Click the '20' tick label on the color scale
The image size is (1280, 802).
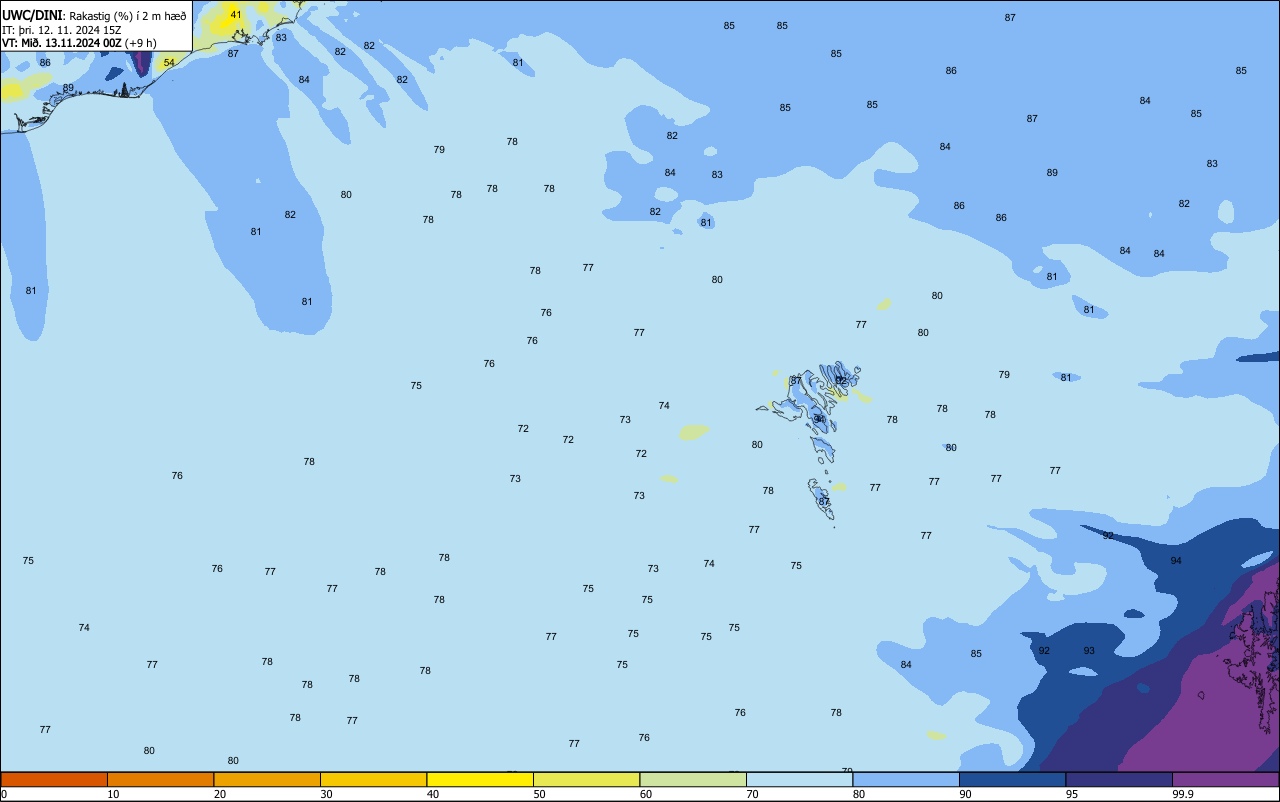click(x=219, y=794)
